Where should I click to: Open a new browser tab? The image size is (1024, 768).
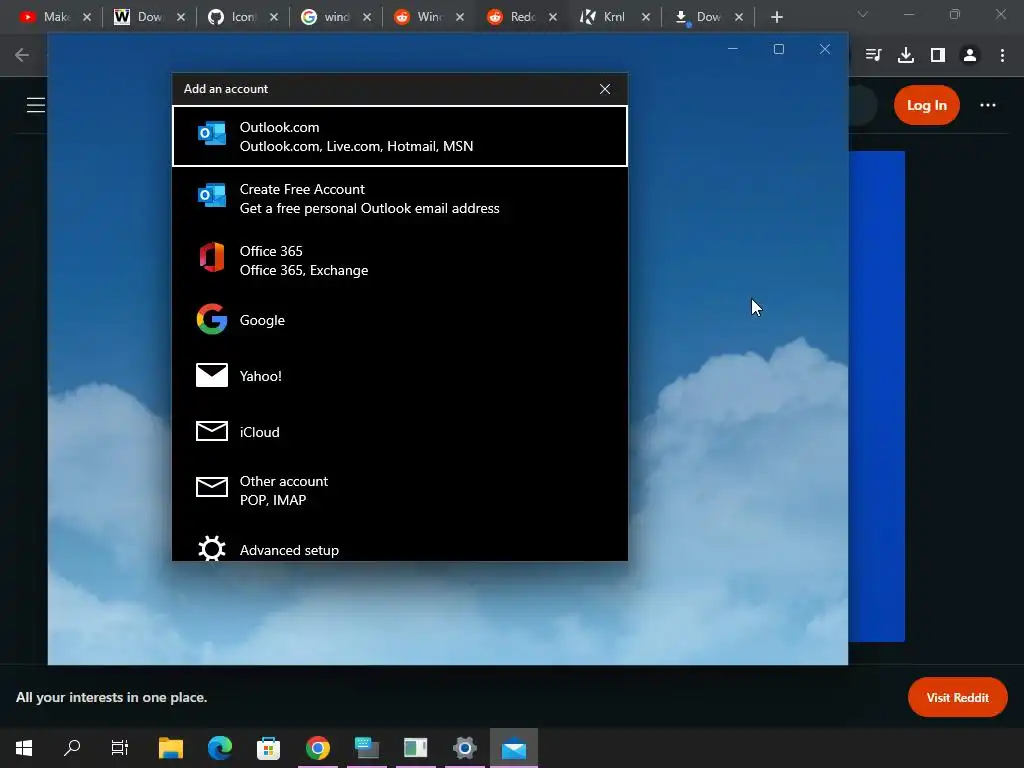[x=776, y=17]
